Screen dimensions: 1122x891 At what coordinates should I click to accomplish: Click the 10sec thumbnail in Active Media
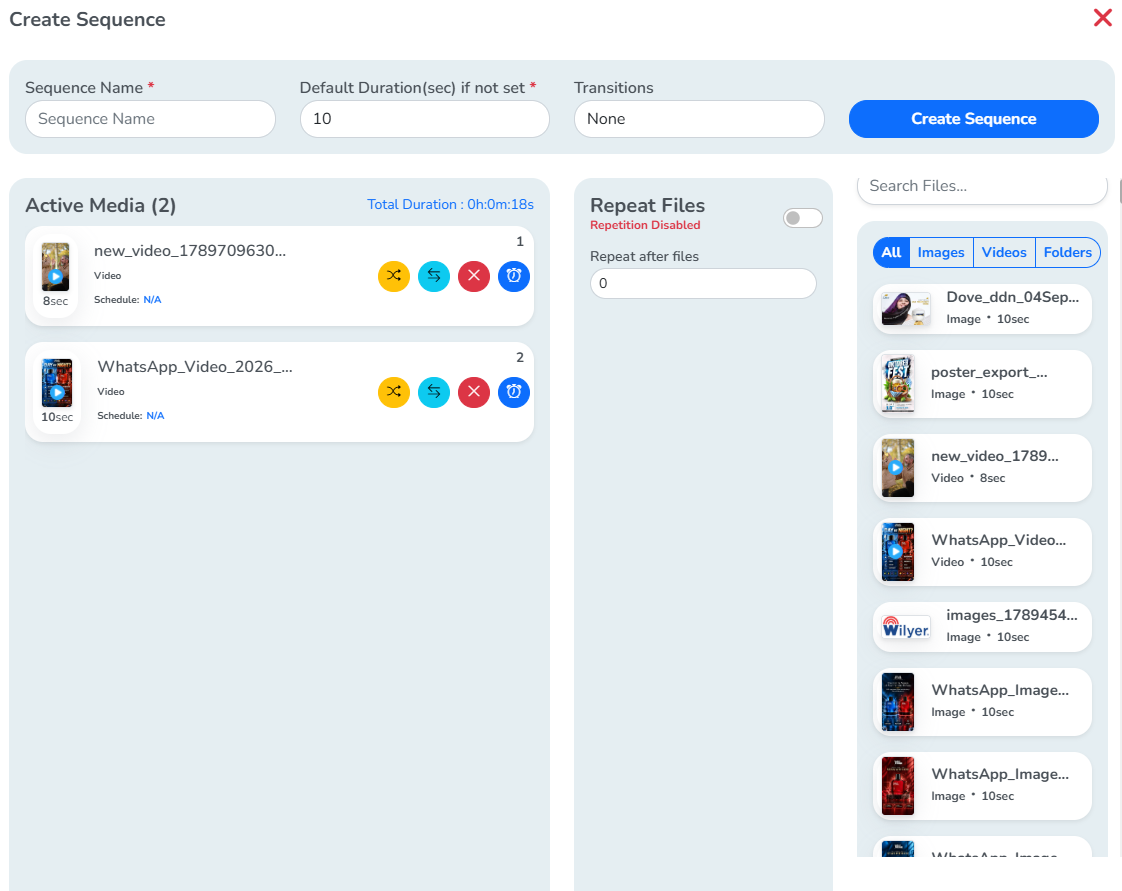point(57,383)
